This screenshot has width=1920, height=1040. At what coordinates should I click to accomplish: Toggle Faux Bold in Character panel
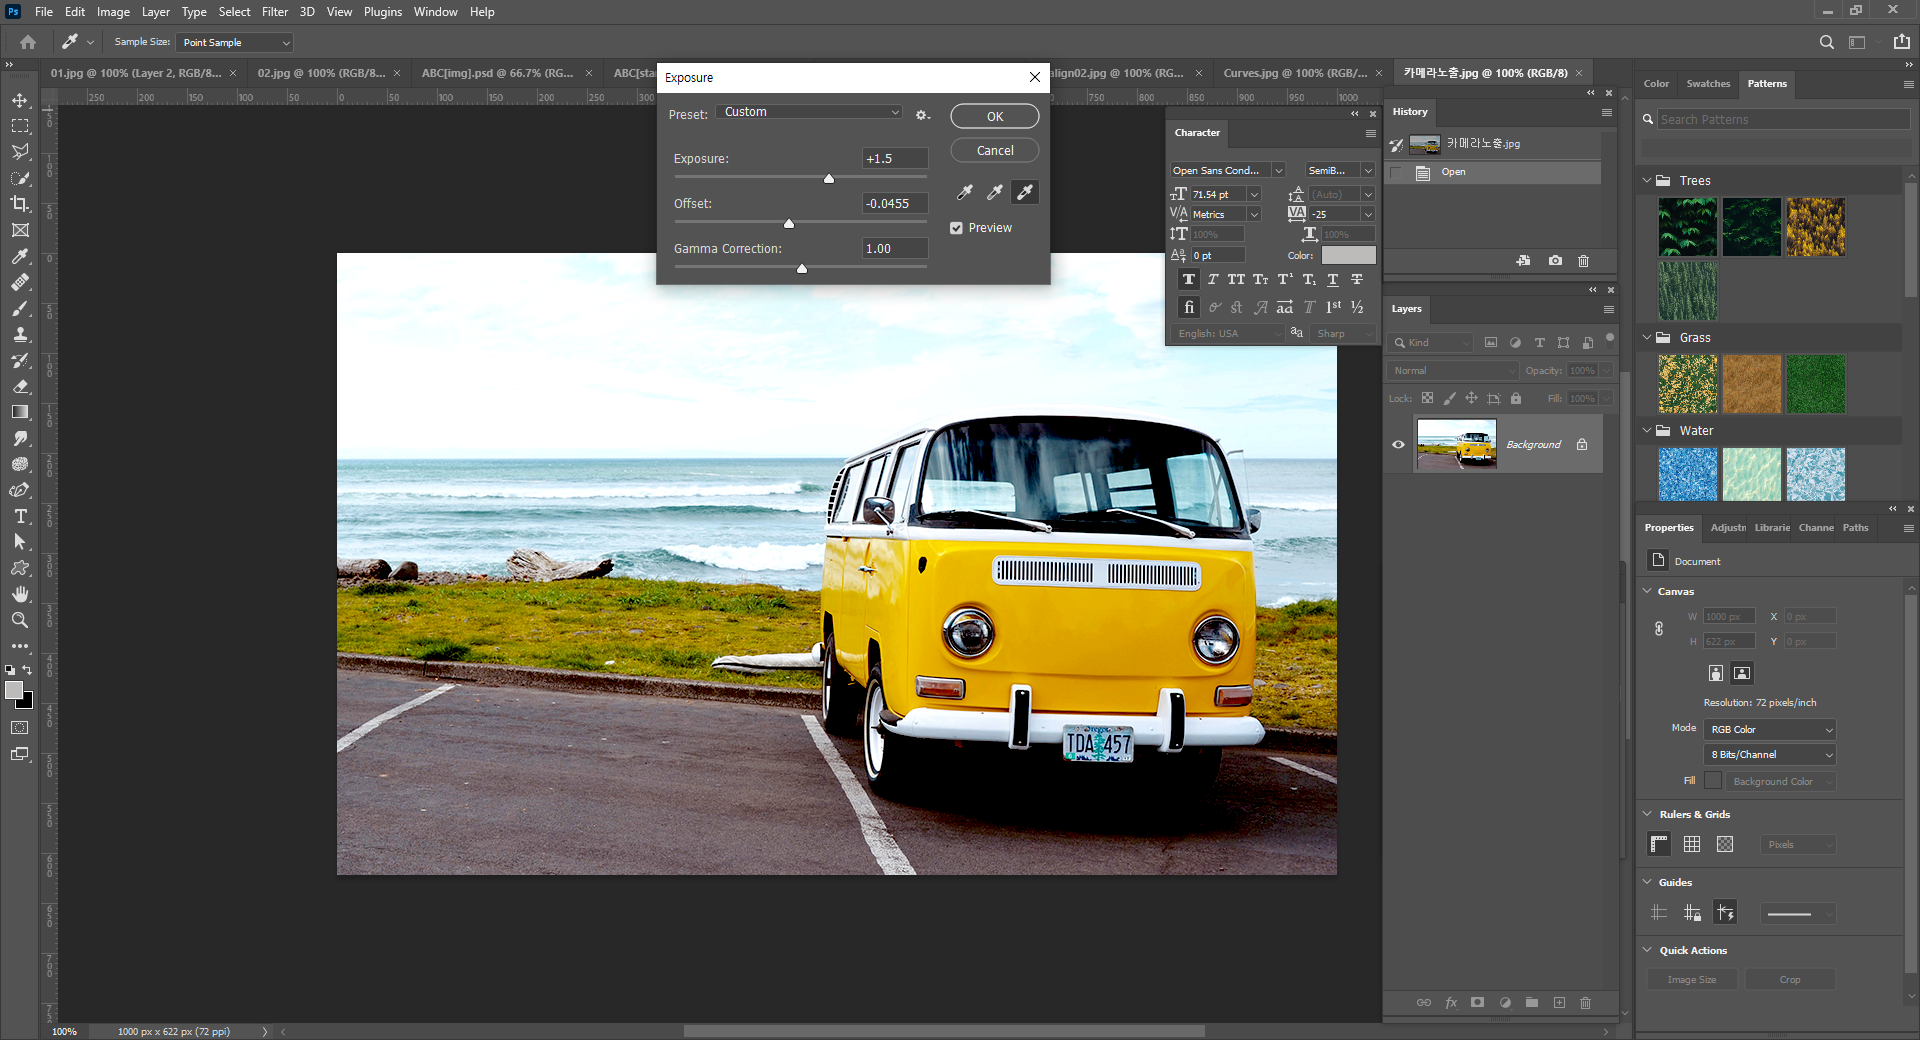[1188, 279]
